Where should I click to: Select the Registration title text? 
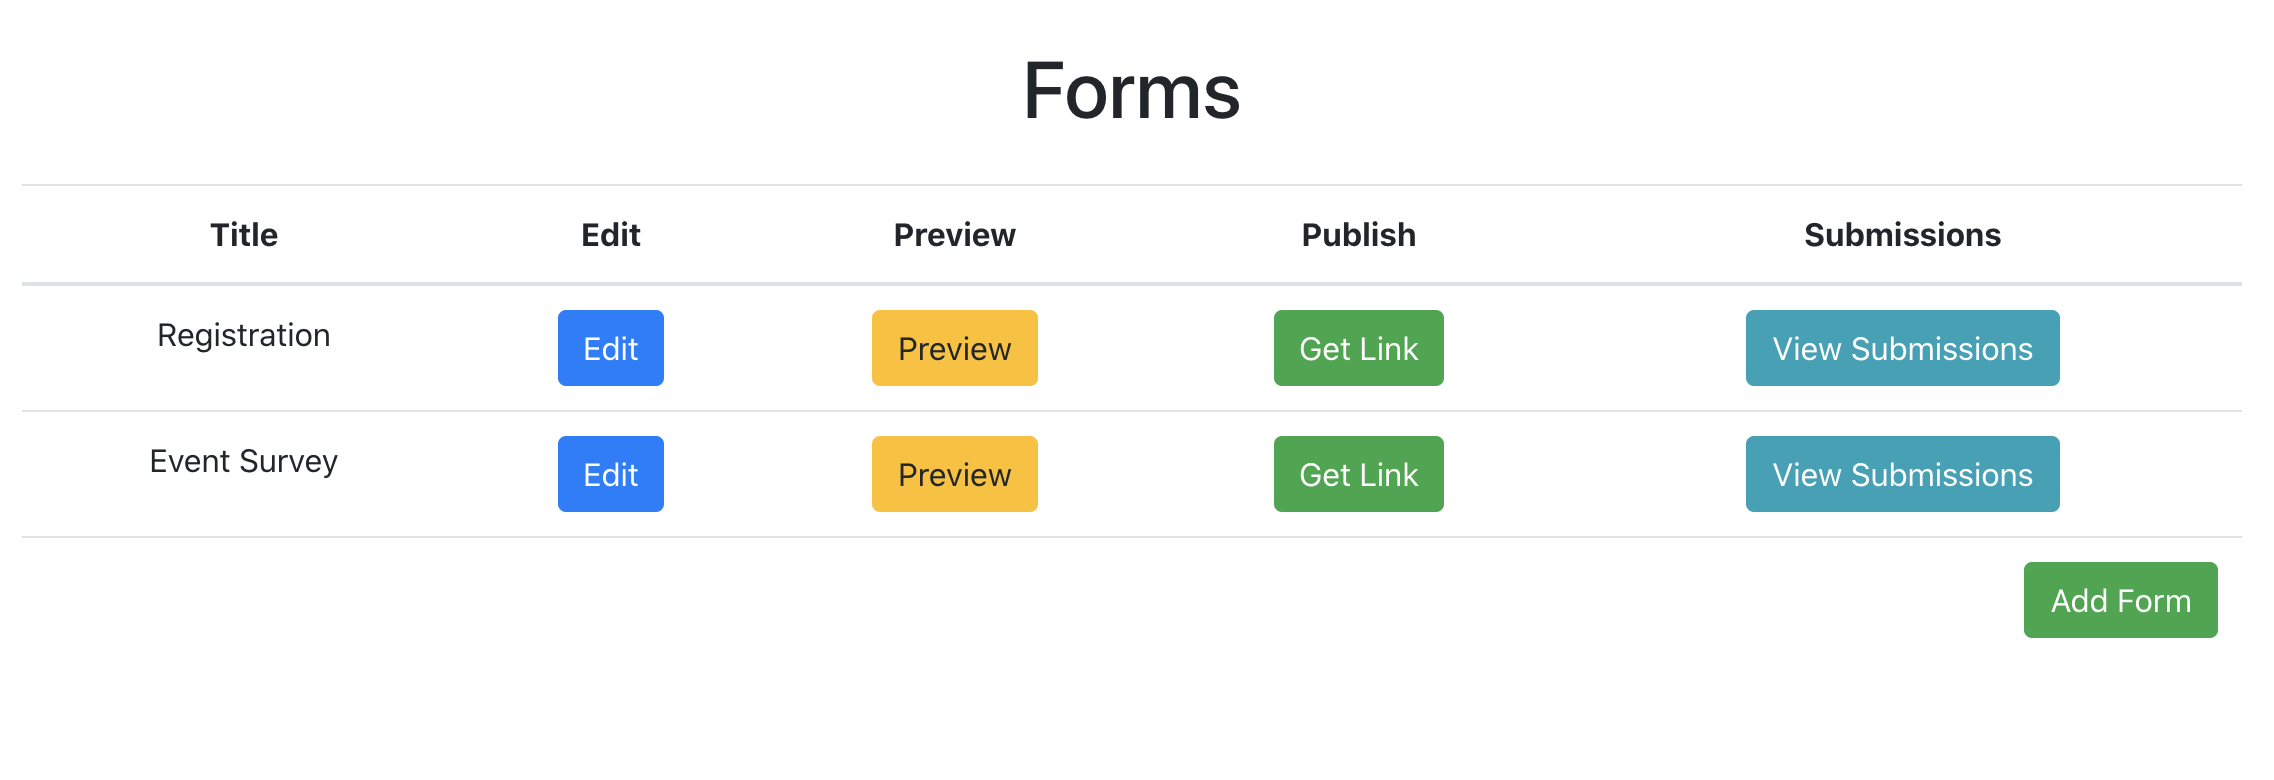click(243, 335)
